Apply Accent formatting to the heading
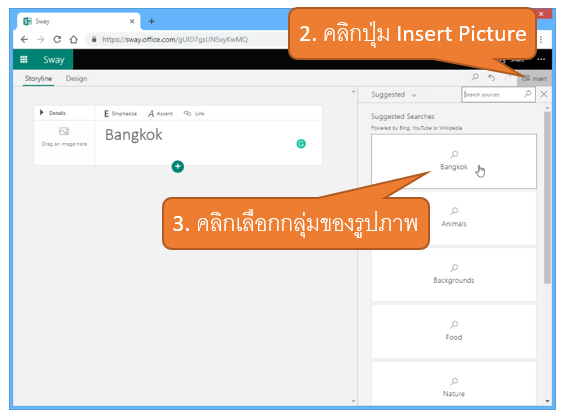Image resolution: width=565 pixels, height=418 pixels. coord(161,114)
